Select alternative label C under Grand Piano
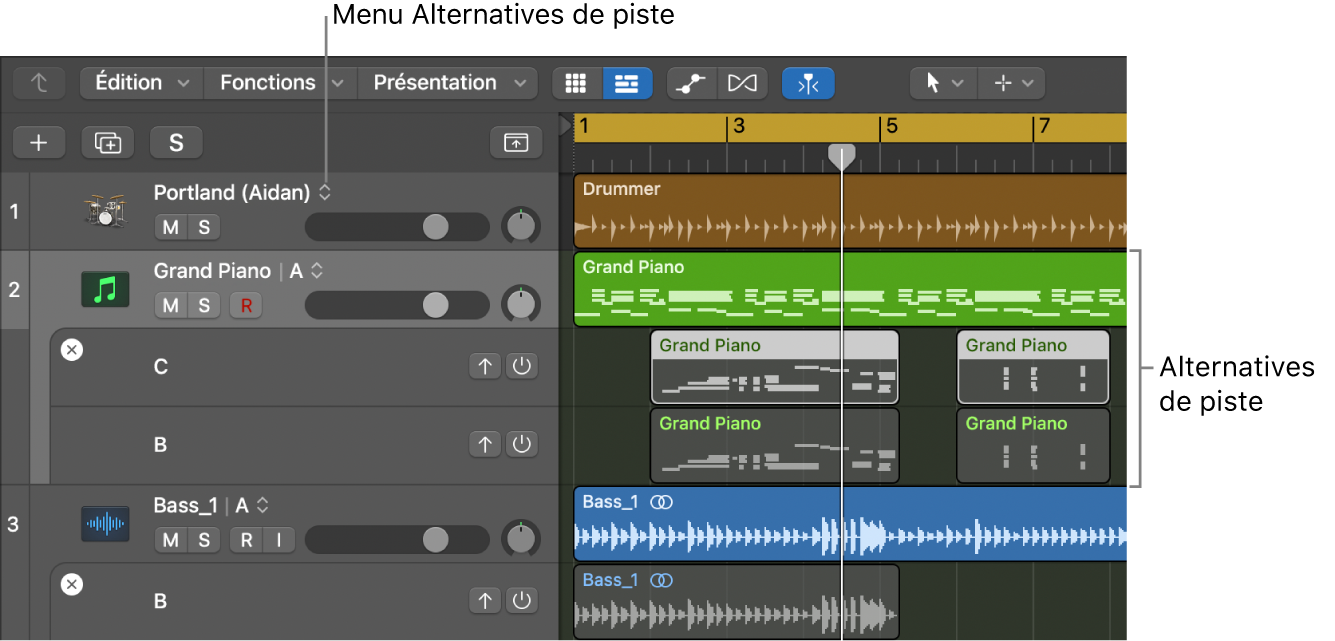Screen dimensions: 1335x641 161,367
